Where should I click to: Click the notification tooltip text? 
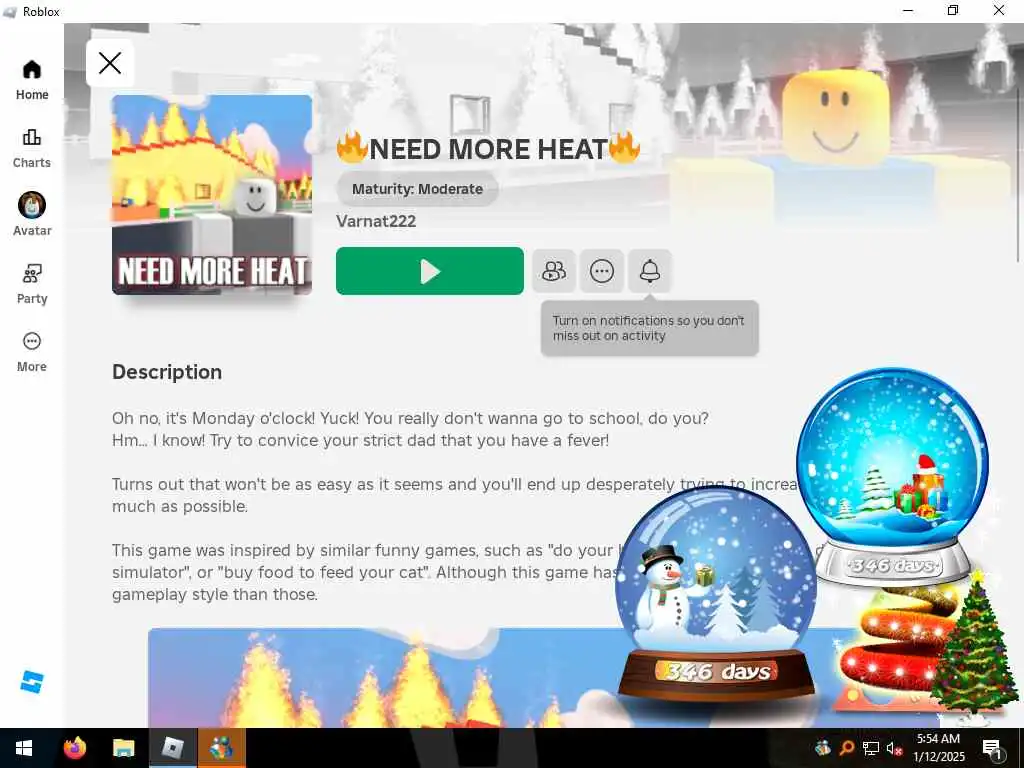(x=648, y=328)
